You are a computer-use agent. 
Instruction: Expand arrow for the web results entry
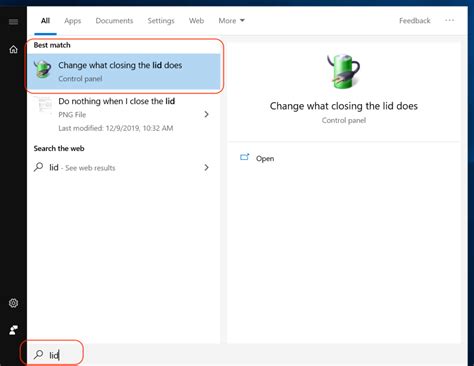pyautogui.click(x=206, y=167)
